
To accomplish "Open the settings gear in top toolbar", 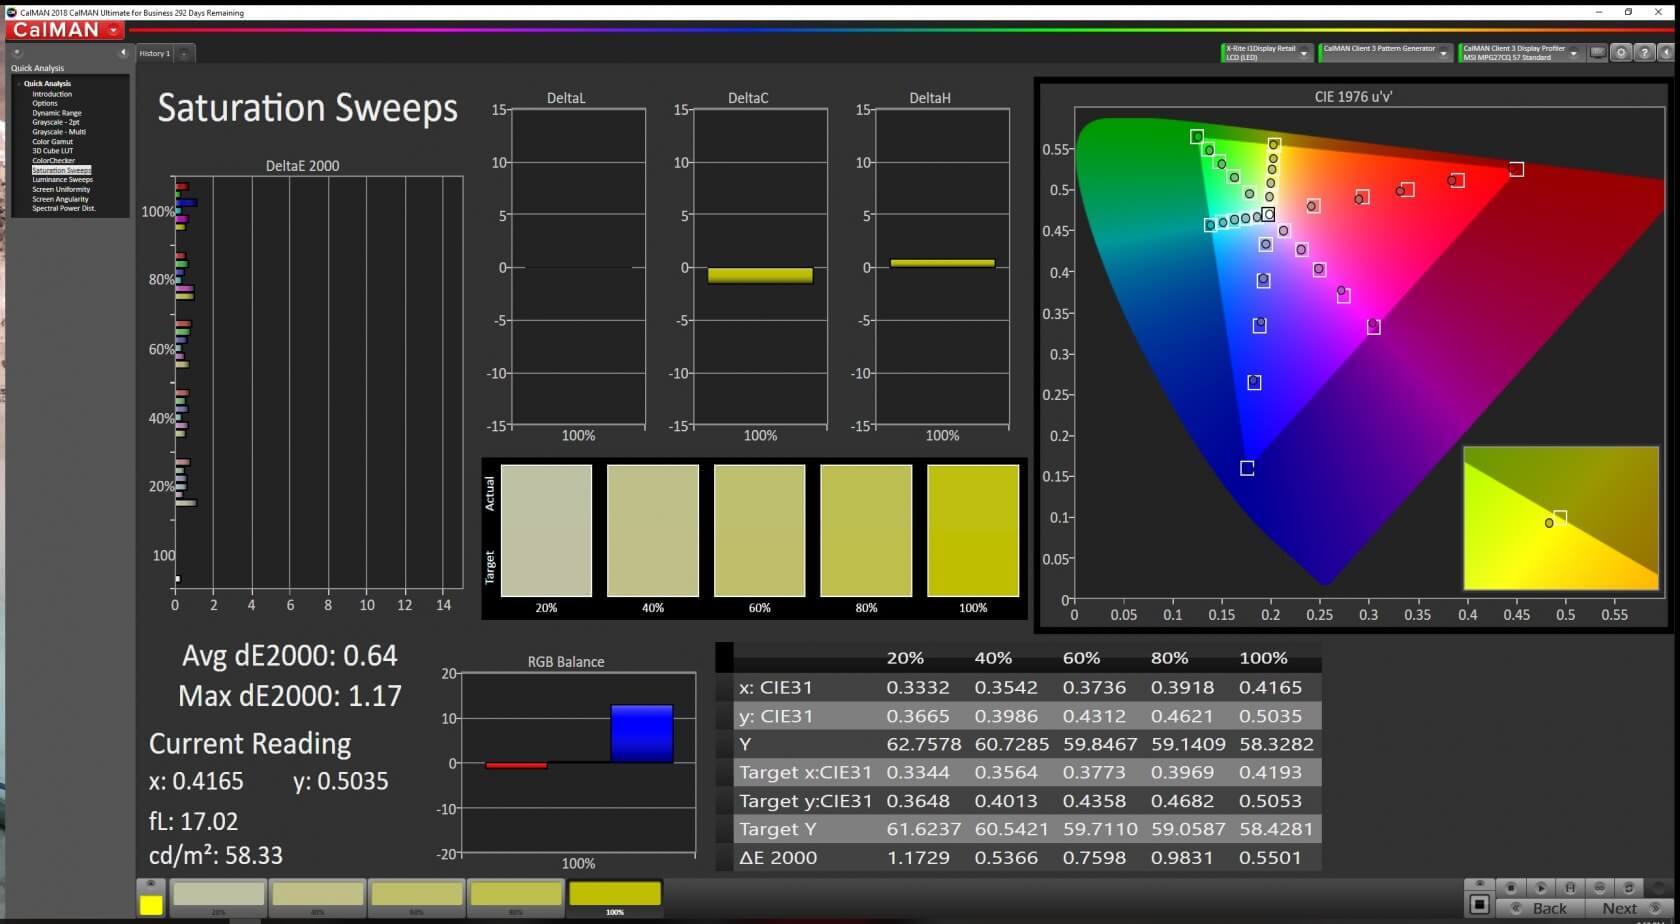I will coord(1621,53).
